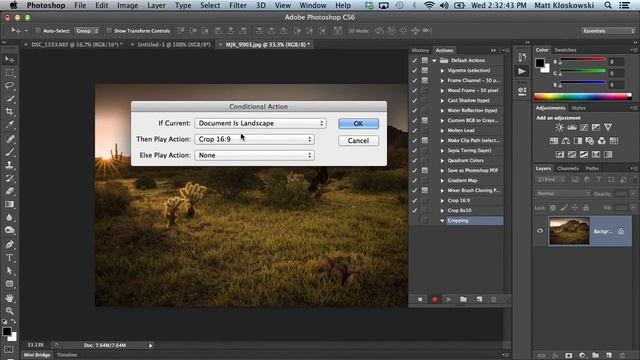Select the Path Selection tool
The image size is (640, 360).
9,271
